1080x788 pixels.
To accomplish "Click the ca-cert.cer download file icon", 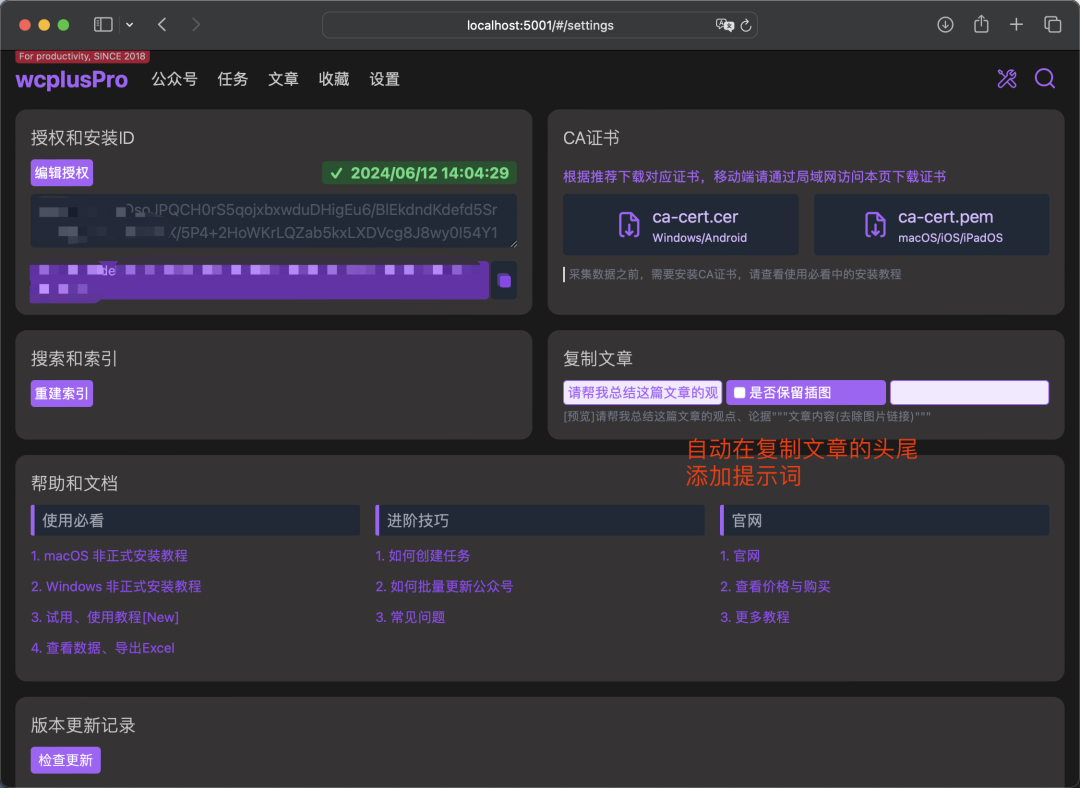I will click(x=629, y=225).
